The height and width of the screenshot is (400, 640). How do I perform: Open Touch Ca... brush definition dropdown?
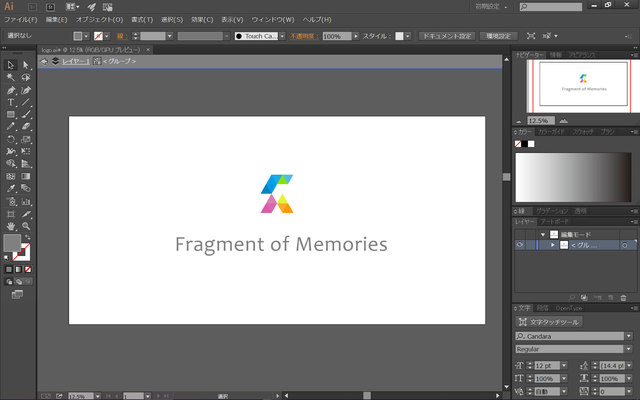[282, 36]
